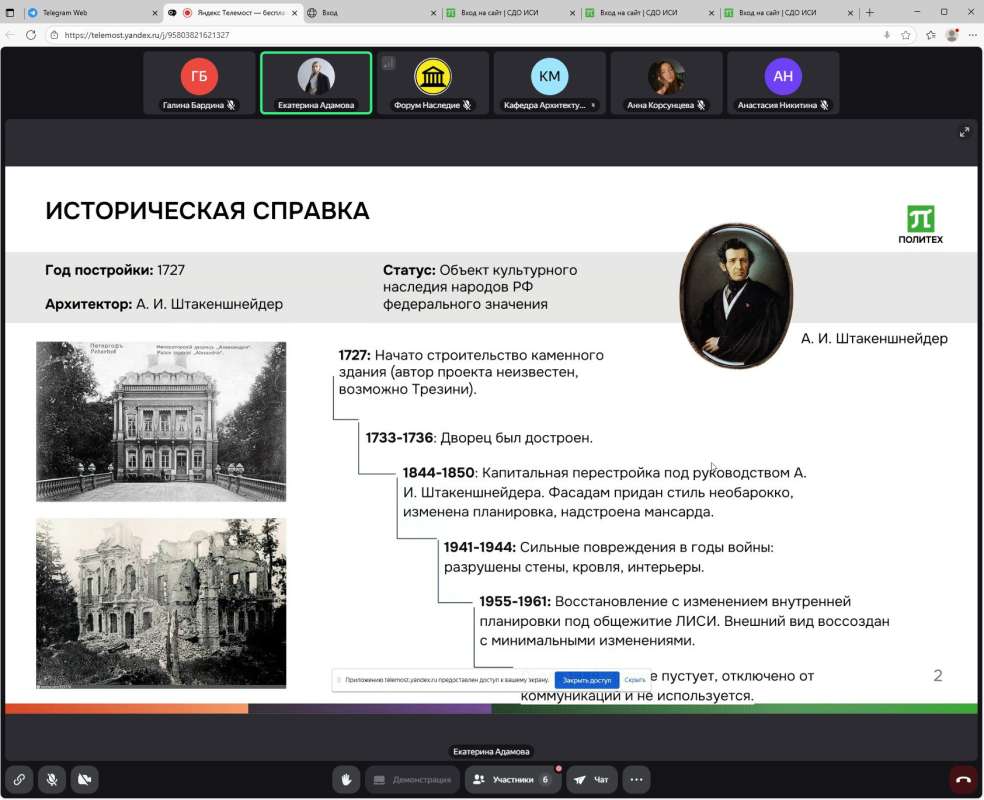984x800 pixels.
Task: Expand shared presentation to fullscreen
Action: click(x=964, y=132)
